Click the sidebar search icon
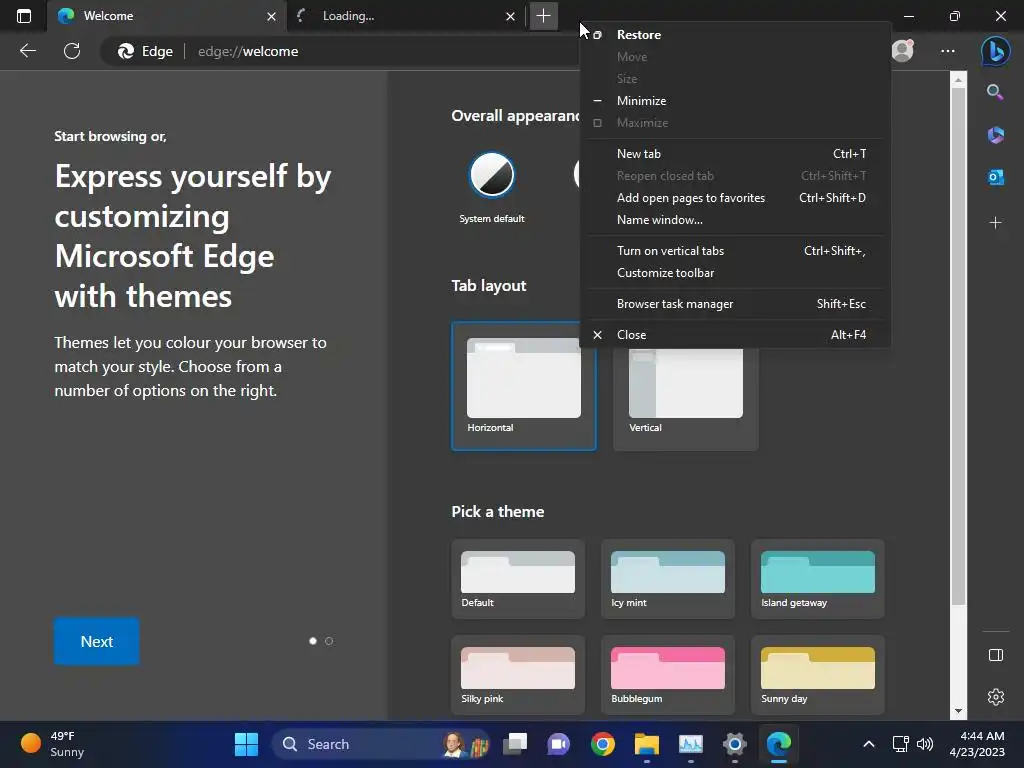 (995, 92)
